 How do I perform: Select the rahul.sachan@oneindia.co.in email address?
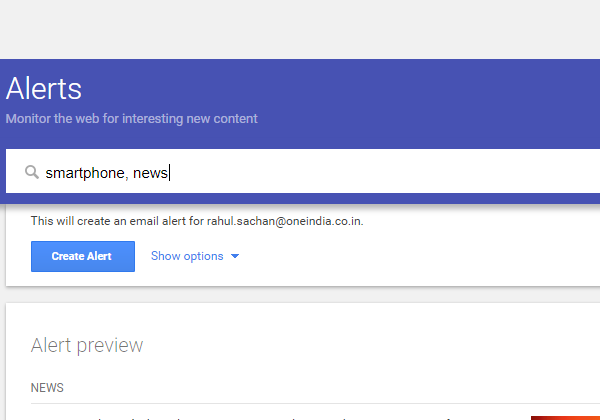point(284,221)
